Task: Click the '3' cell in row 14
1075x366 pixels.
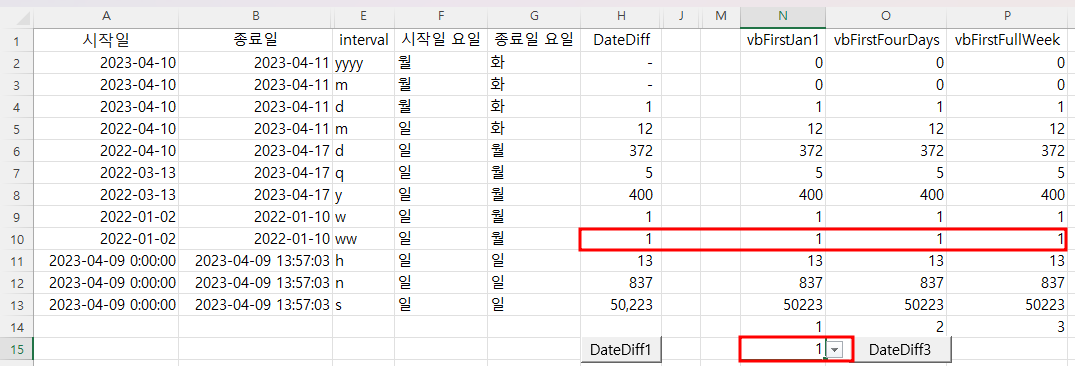Action: point(1008,327)
